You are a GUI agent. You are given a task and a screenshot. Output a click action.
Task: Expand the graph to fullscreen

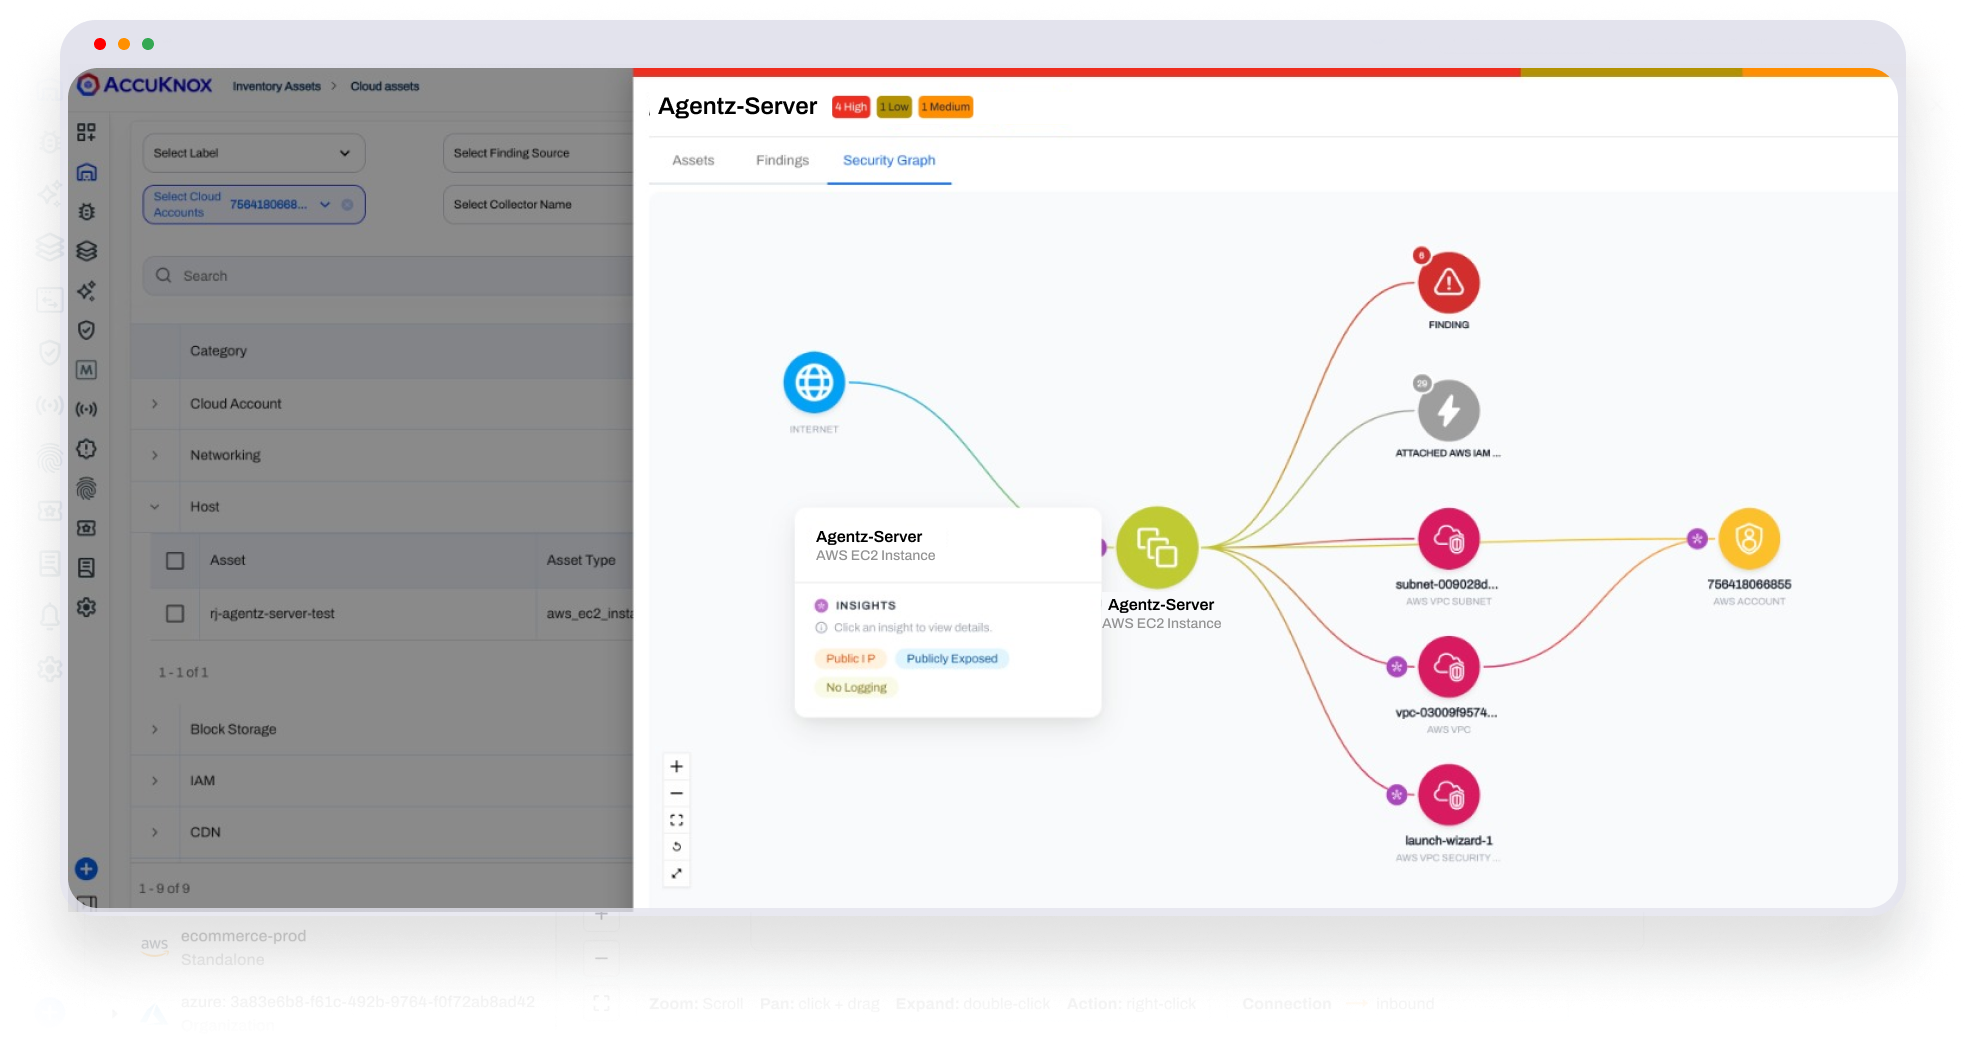[677, 874]
